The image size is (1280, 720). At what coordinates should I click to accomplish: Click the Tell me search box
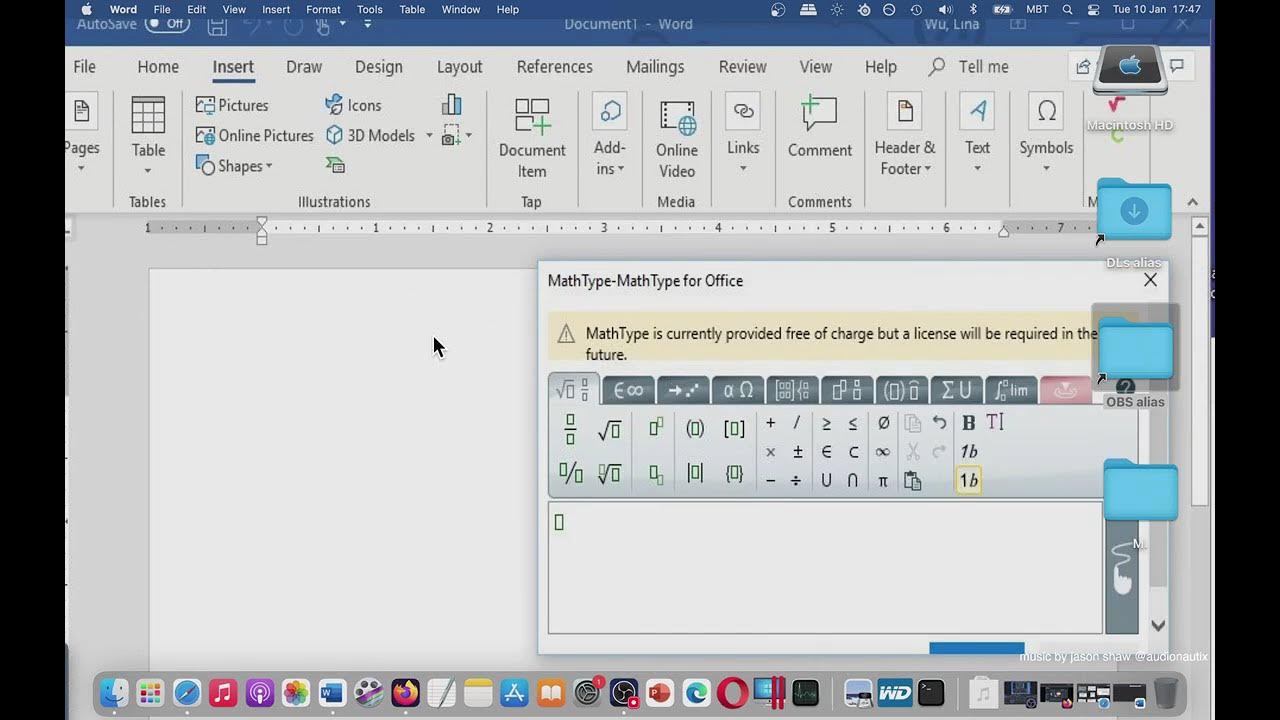click(x=970, y=67)
